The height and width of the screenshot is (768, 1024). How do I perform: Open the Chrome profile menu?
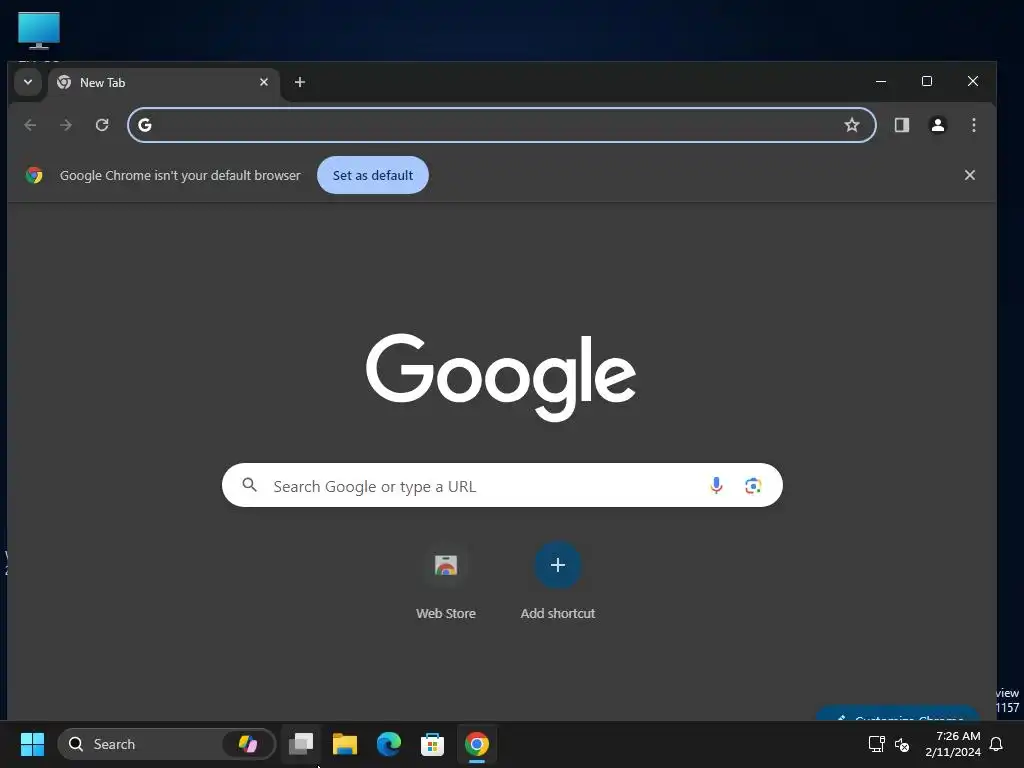[x=938, y=125]
